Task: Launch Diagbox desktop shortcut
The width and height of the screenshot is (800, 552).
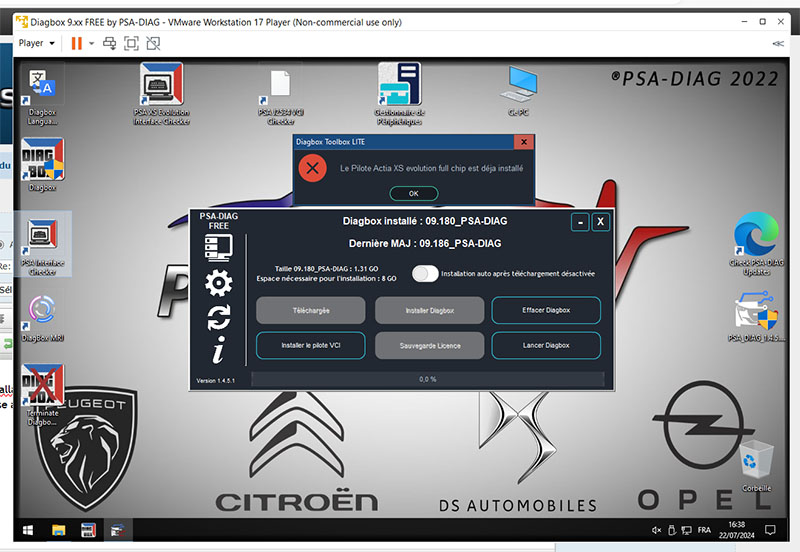Action: 42,164
